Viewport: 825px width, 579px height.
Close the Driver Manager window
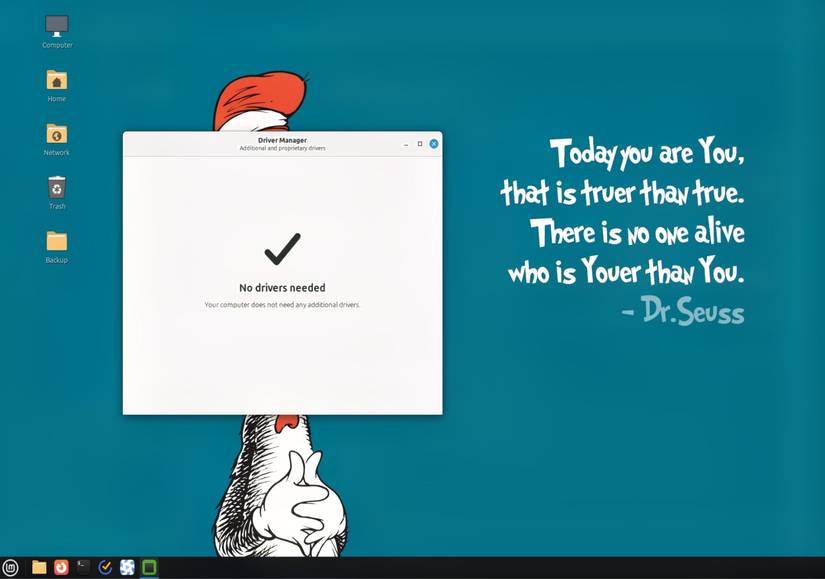point(432,143)
